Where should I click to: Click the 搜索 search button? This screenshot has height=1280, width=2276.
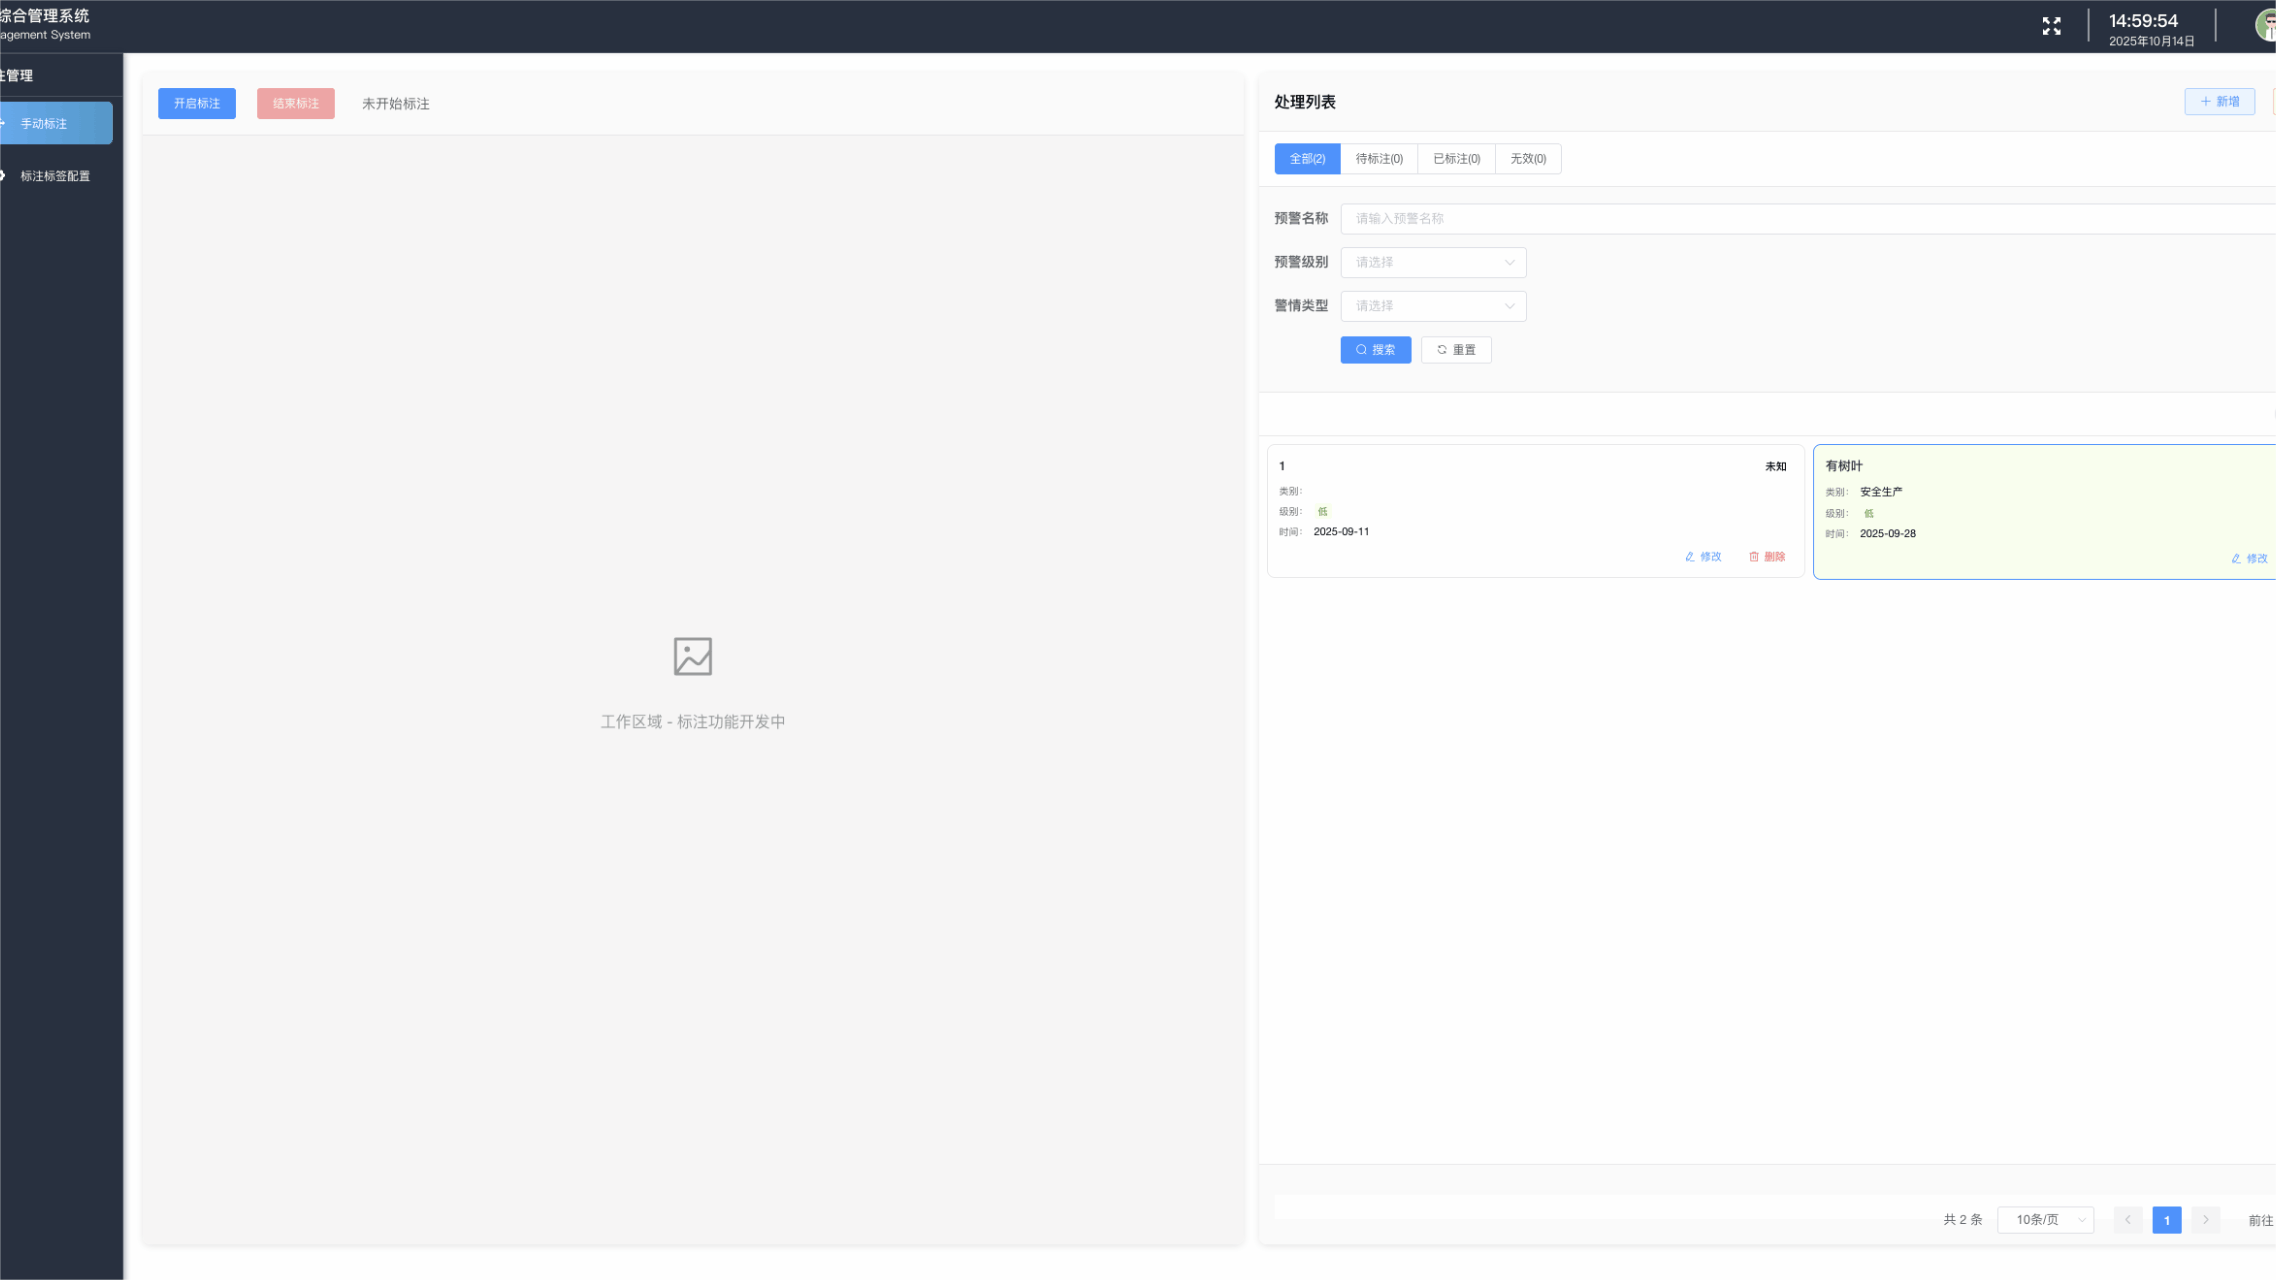(1375, 350)
